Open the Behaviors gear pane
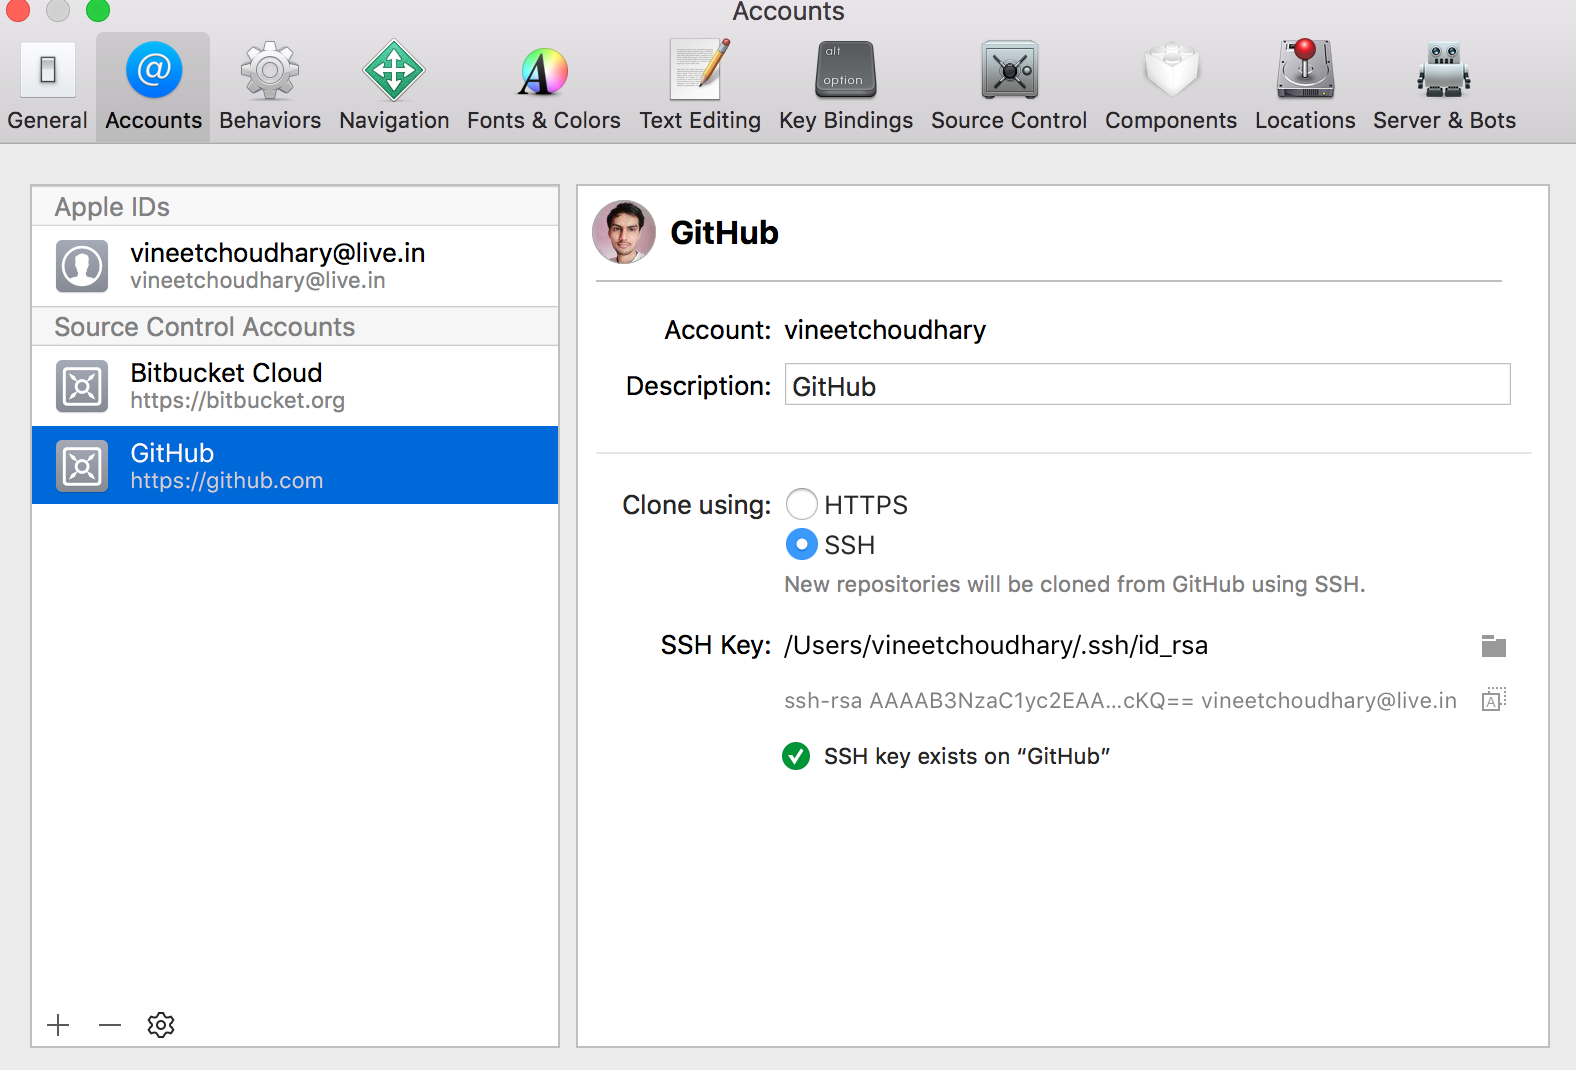Screen dimensions: 1576x1070 [270, 88]
